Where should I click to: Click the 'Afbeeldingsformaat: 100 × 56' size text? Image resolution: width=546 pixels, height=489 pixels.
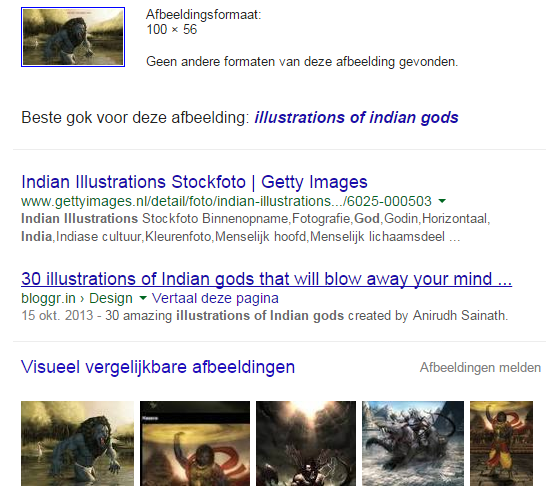pyautogui.click(x=203, y=22)
